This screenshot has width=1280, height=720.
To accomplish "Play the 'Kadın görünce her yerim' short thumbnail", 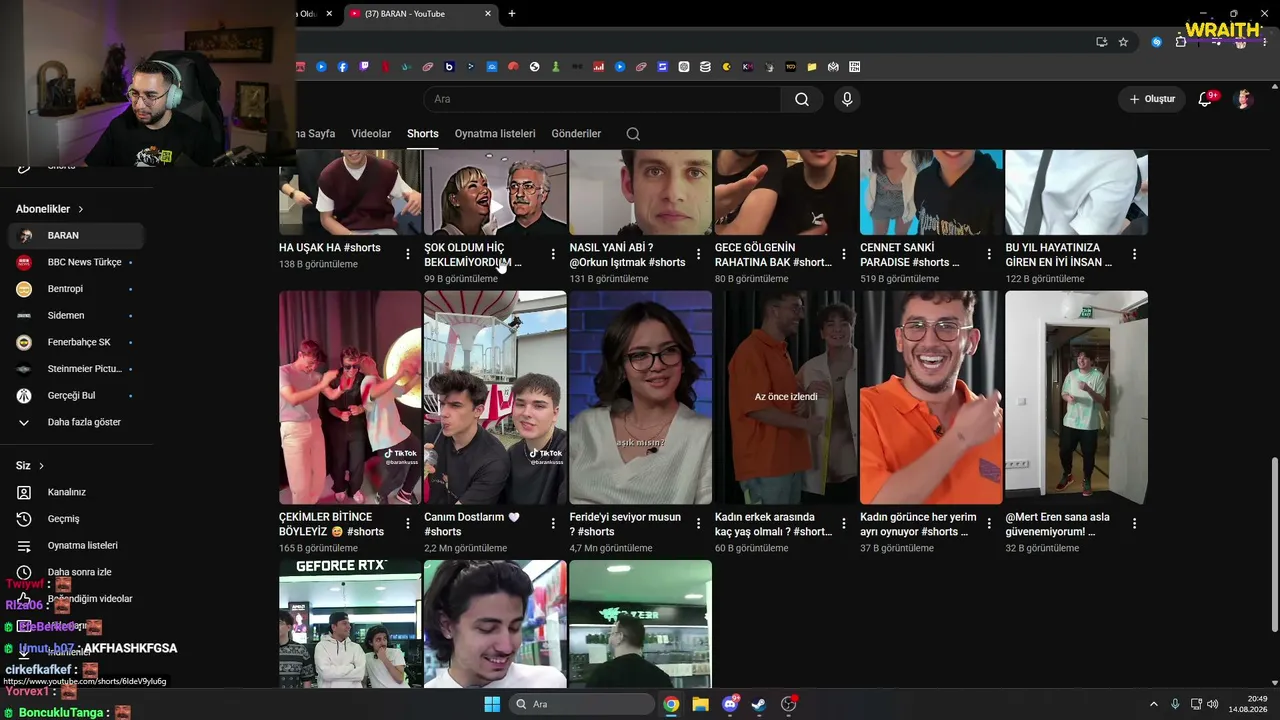I will 931,398.
